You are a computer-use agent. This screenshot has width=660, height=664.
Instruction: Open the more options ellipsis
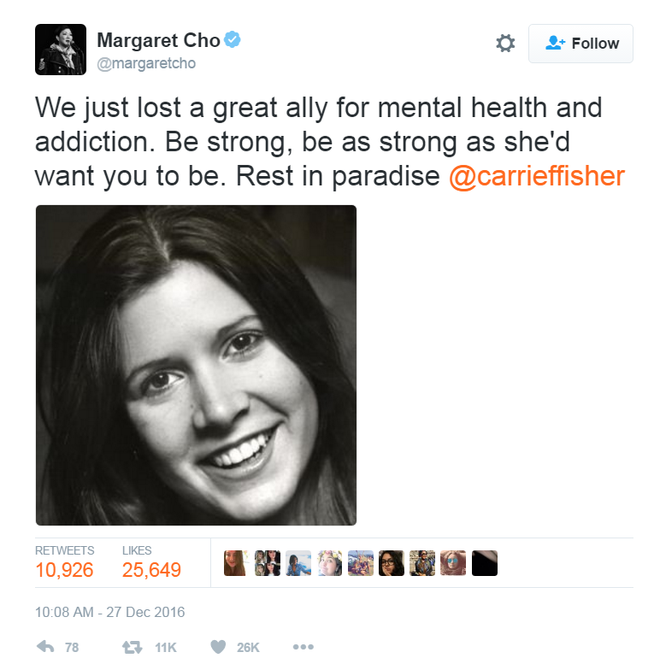303,647
